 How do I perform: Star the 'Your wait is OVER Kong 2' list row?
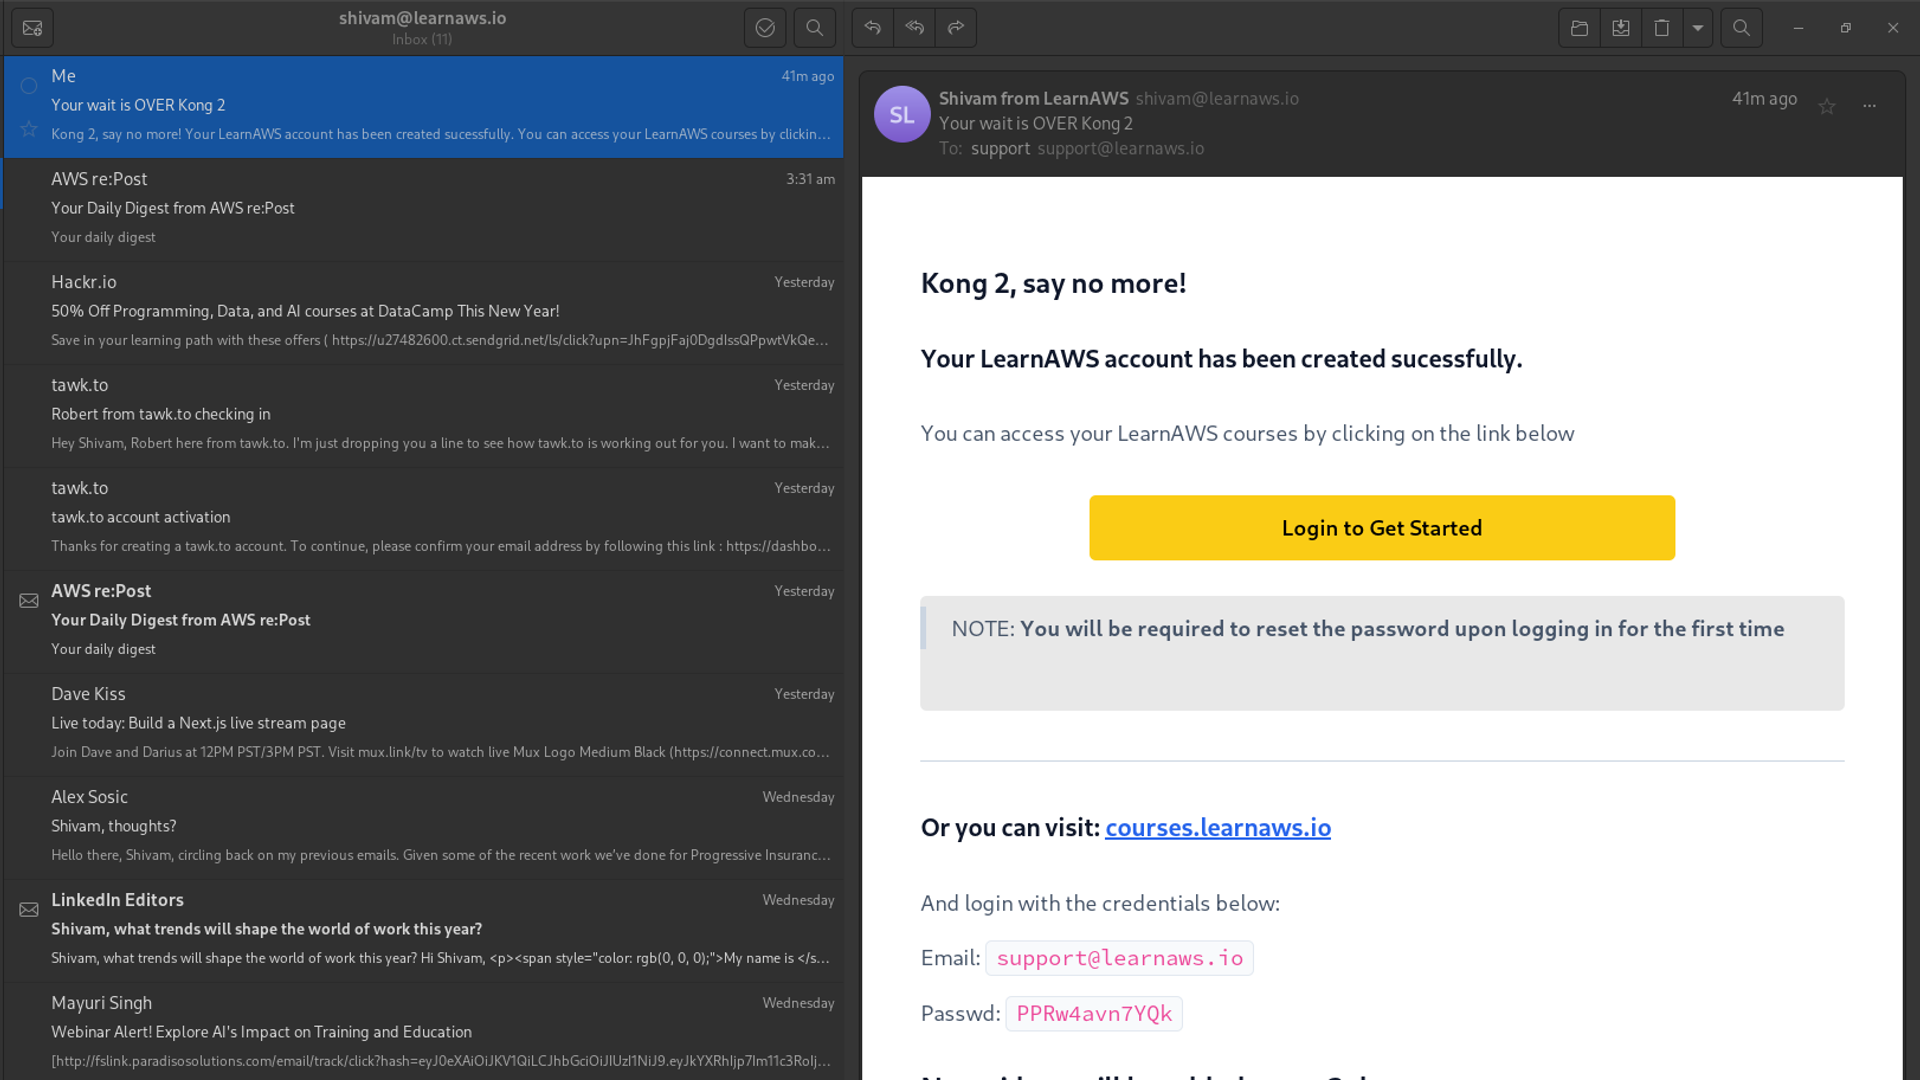[29, 129]
